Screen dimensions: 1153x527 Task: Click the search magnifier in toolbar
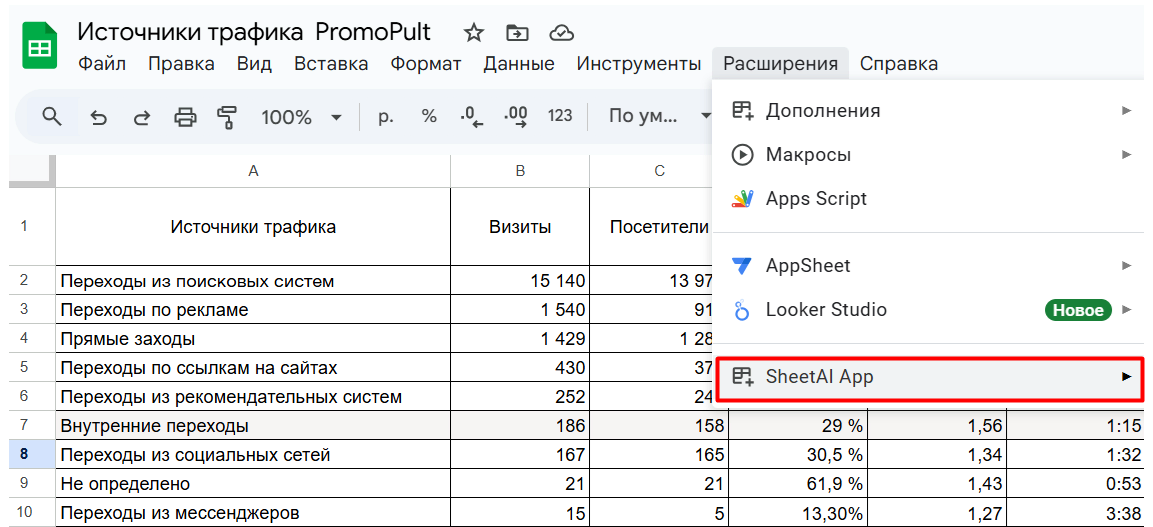point(52,117)
